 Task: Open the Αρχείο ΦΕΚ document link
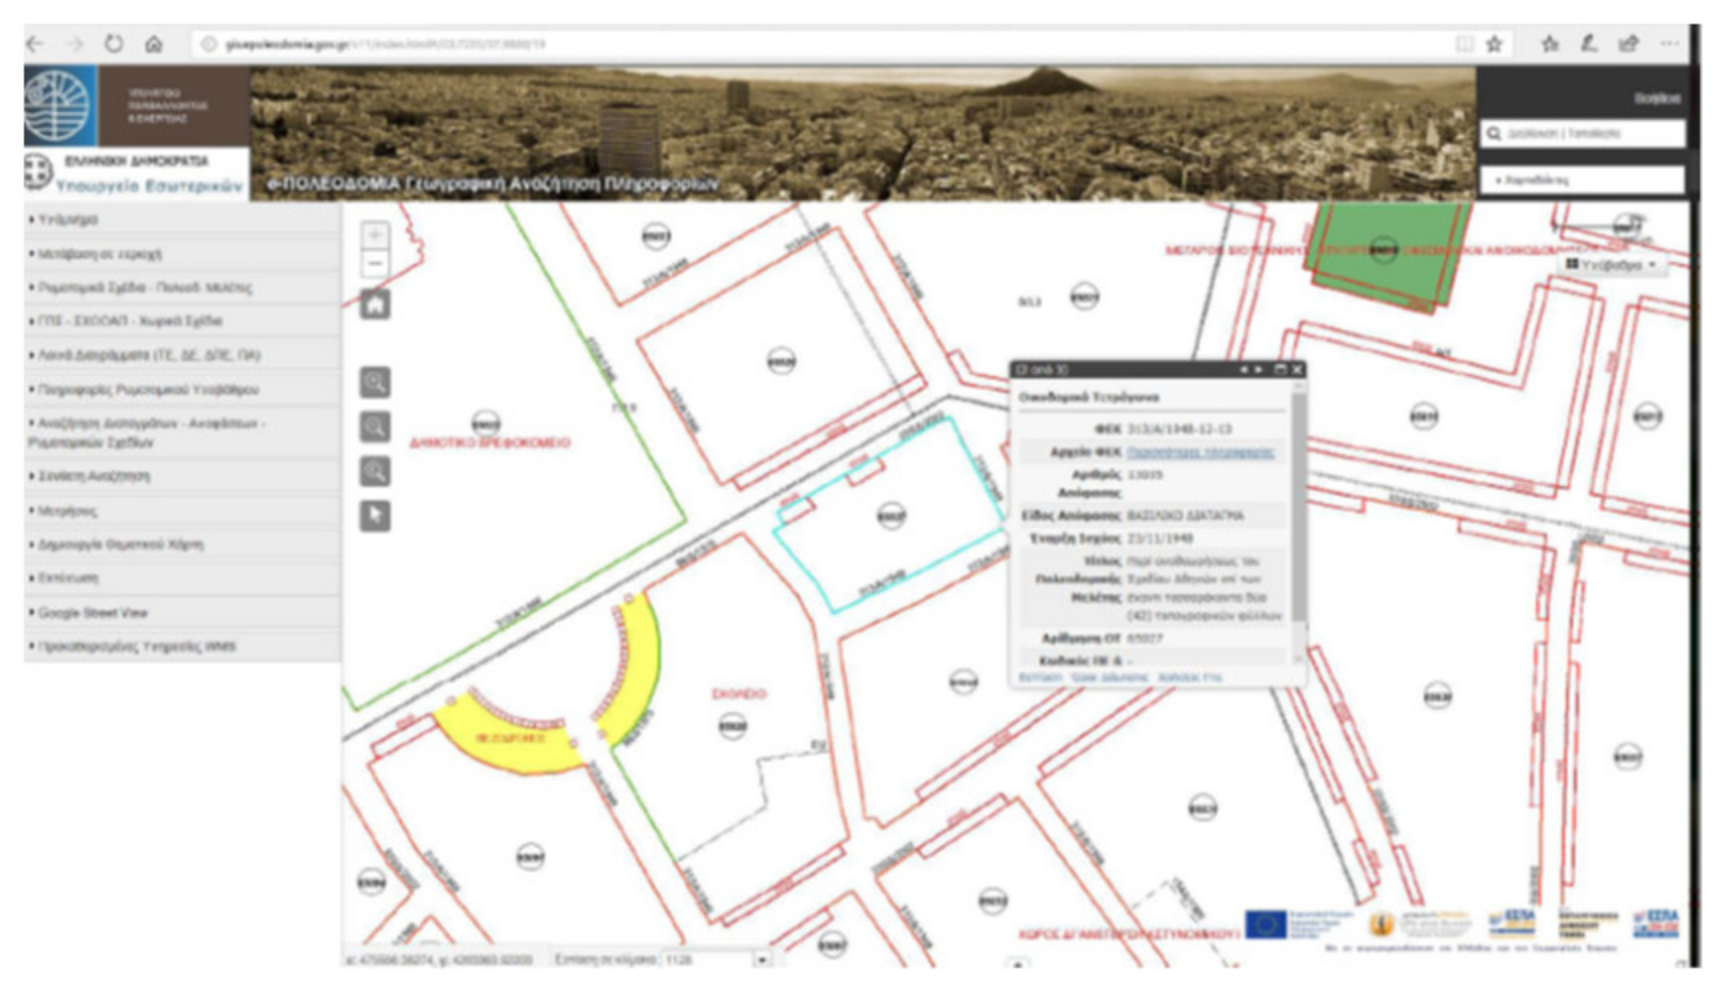1200,452
